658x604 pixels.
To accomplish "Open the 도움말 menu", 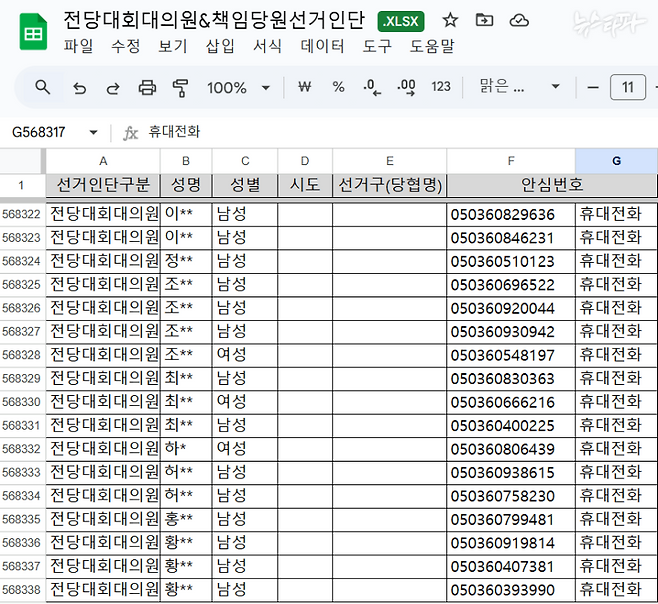I will pos(432,46).
